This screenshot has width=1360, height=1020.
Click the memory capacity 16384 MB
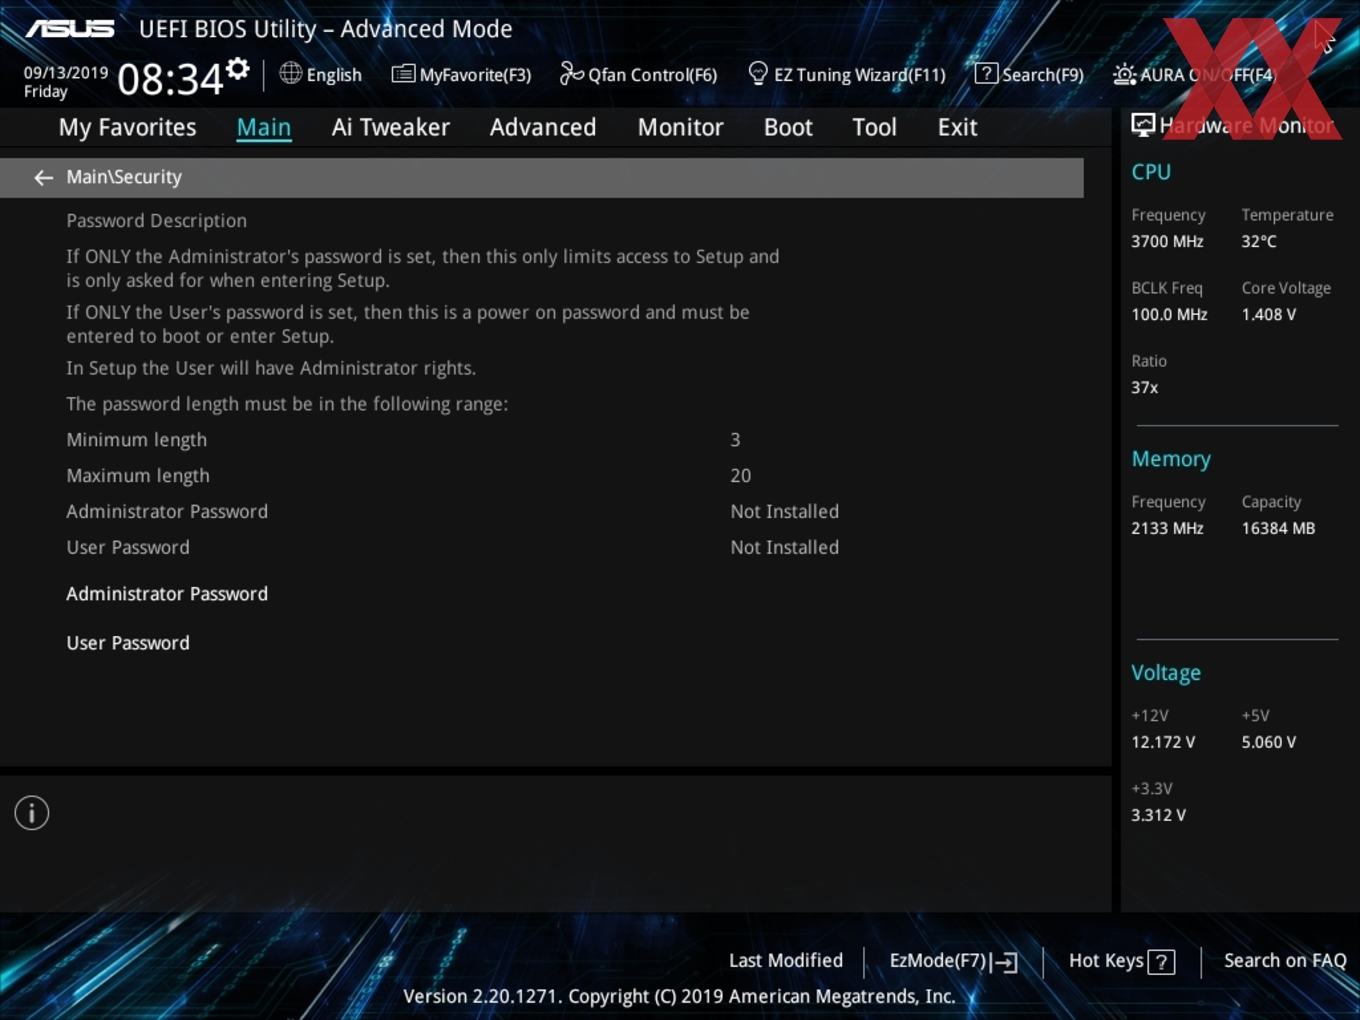(x=1278, y=528)
